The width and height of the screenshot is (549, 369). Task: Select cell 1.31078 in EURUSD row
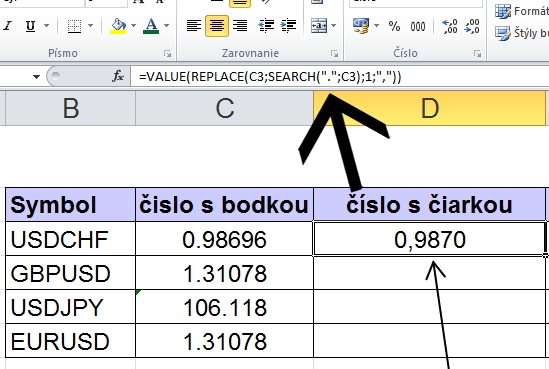coord(224,341)
